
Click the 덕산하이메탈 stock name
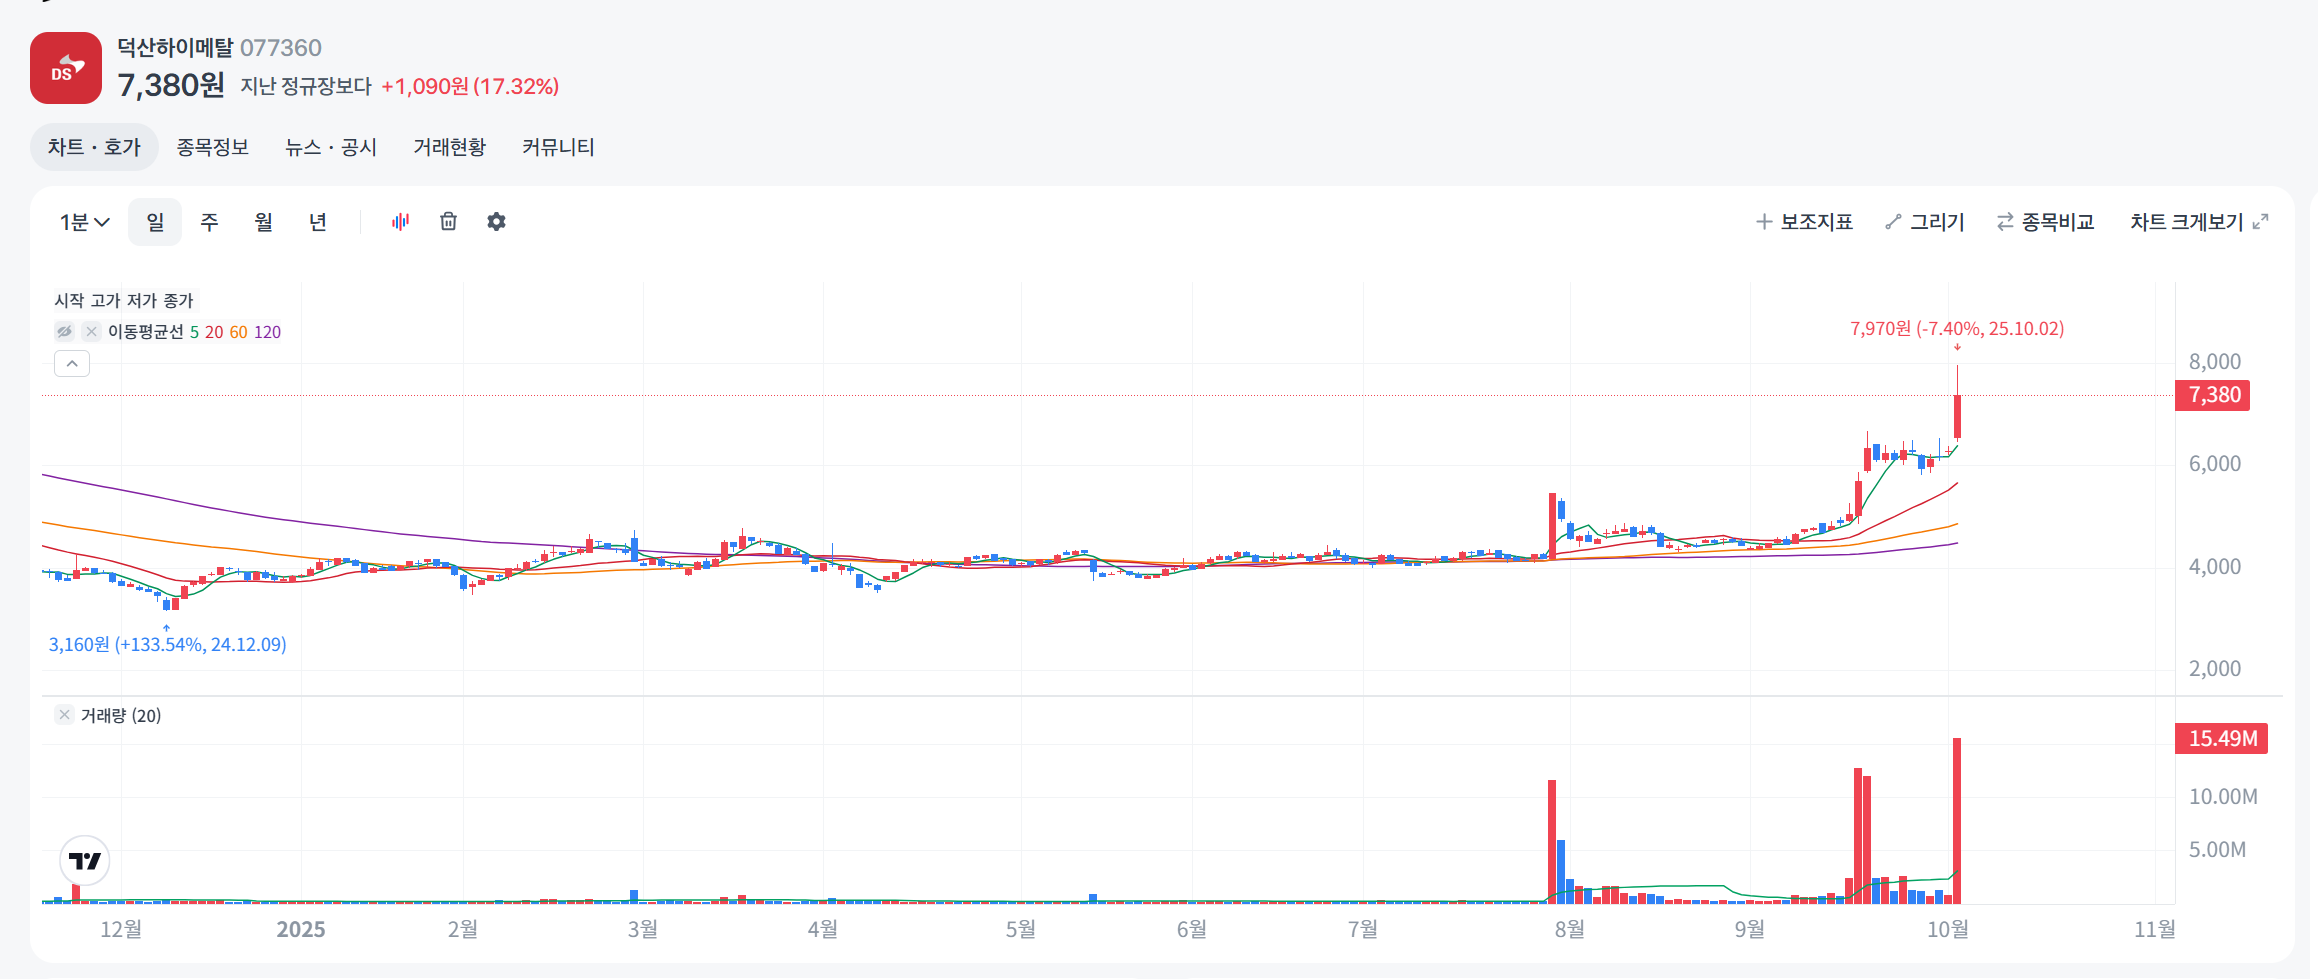coord(175,48)
